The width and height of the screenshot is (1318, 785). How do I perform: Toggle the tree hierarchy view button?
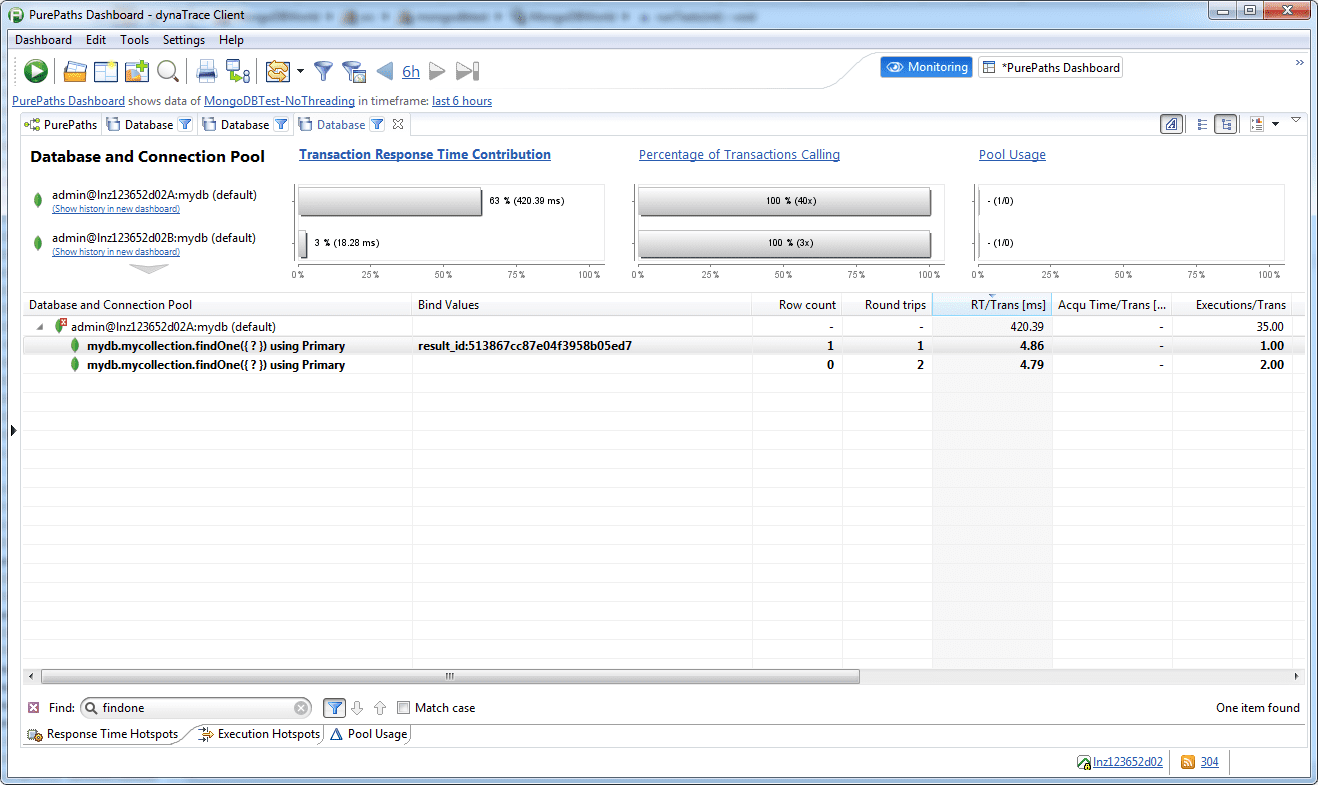coord(1225,124)
